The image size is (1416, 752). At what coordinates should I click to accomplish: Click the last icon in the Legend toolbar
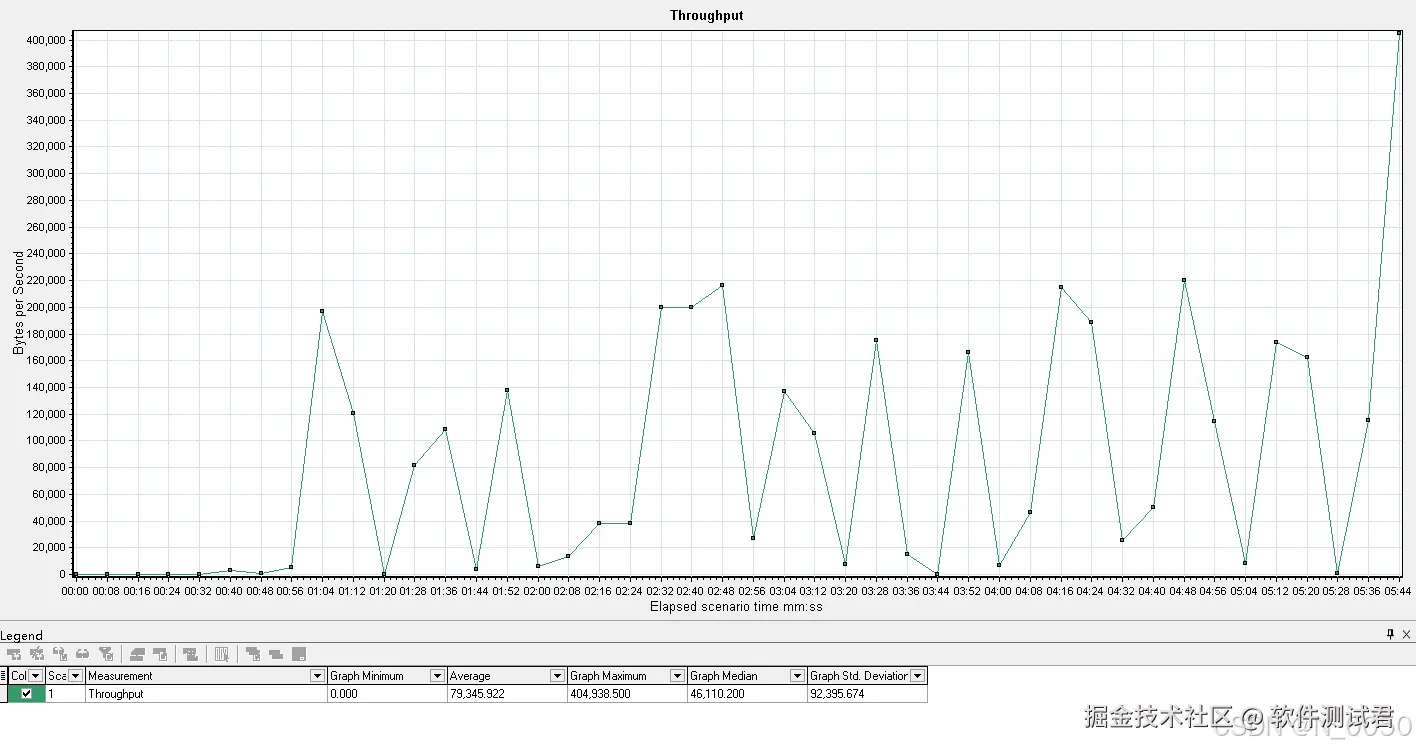pyautogui.click(x=299, y=654)
